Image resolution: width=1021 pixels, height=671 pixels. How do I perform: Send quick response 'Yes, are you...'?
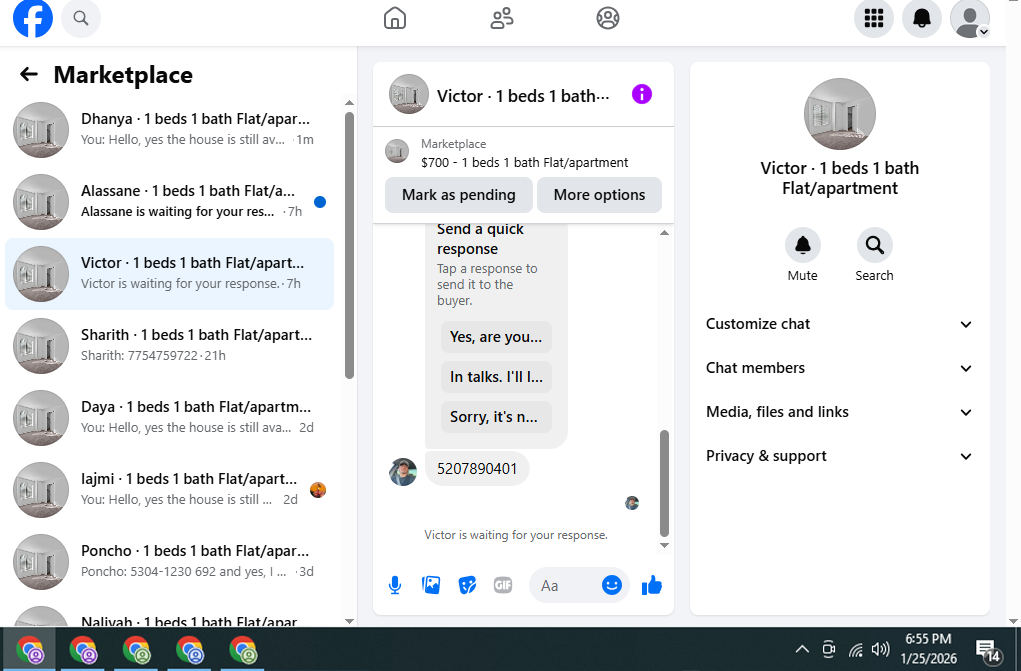tap(496, 337)
